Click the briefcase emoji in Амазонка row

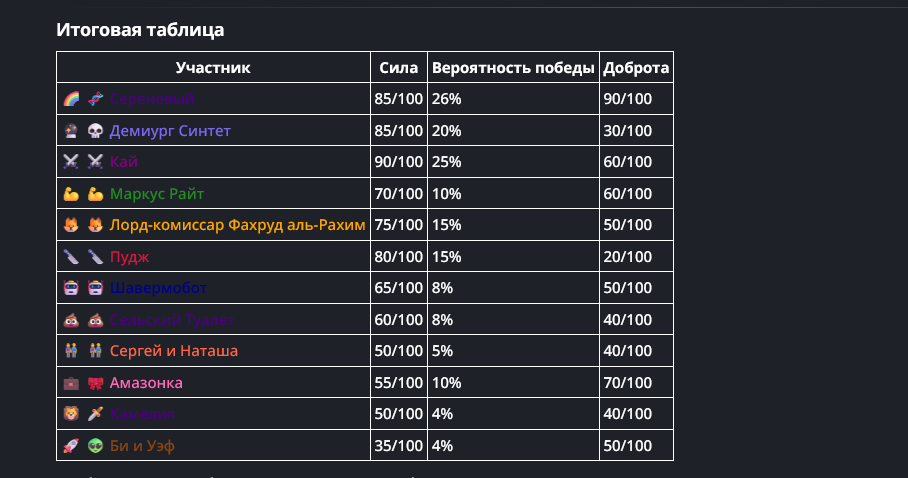coord(71,383)
